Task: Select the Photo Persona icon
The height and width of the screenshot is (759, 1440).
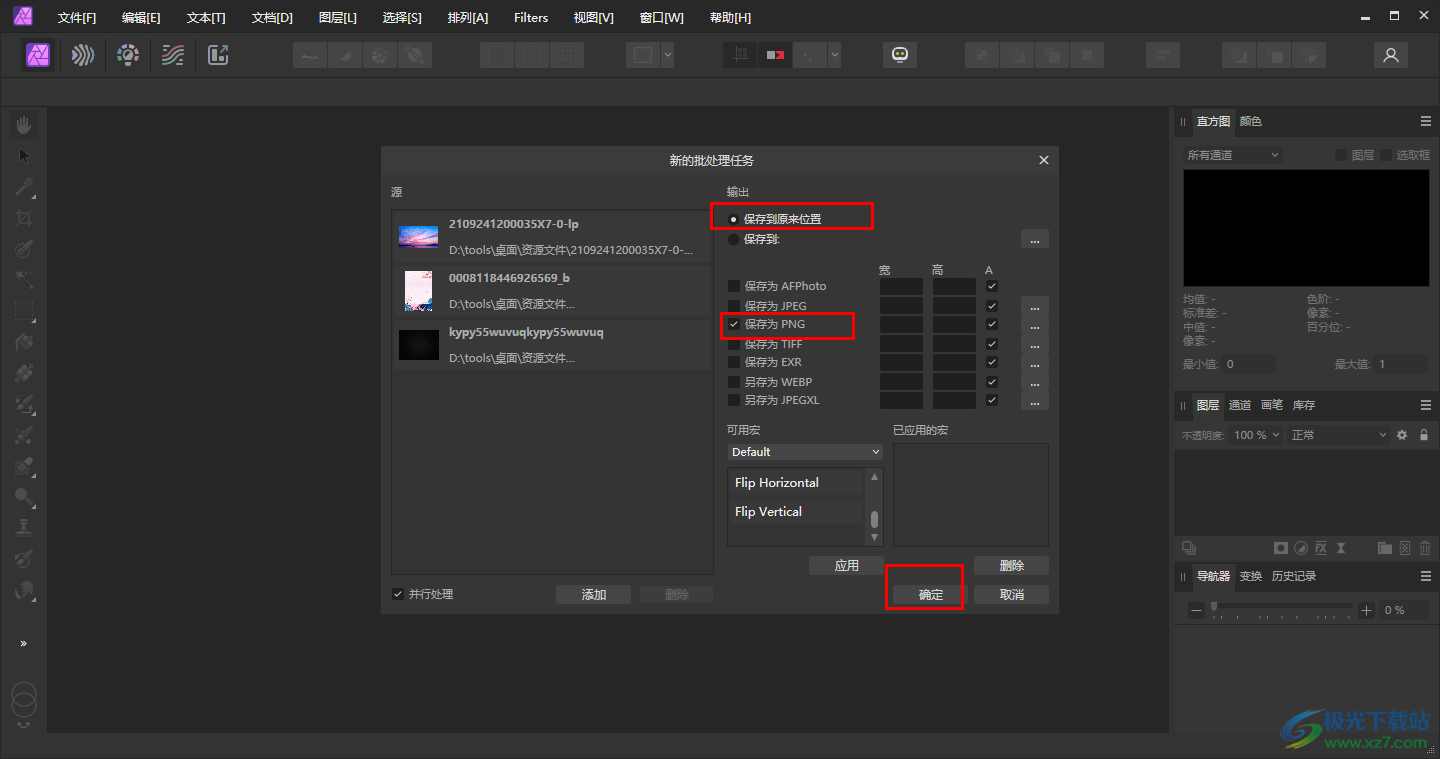Action: click(39, 55)
